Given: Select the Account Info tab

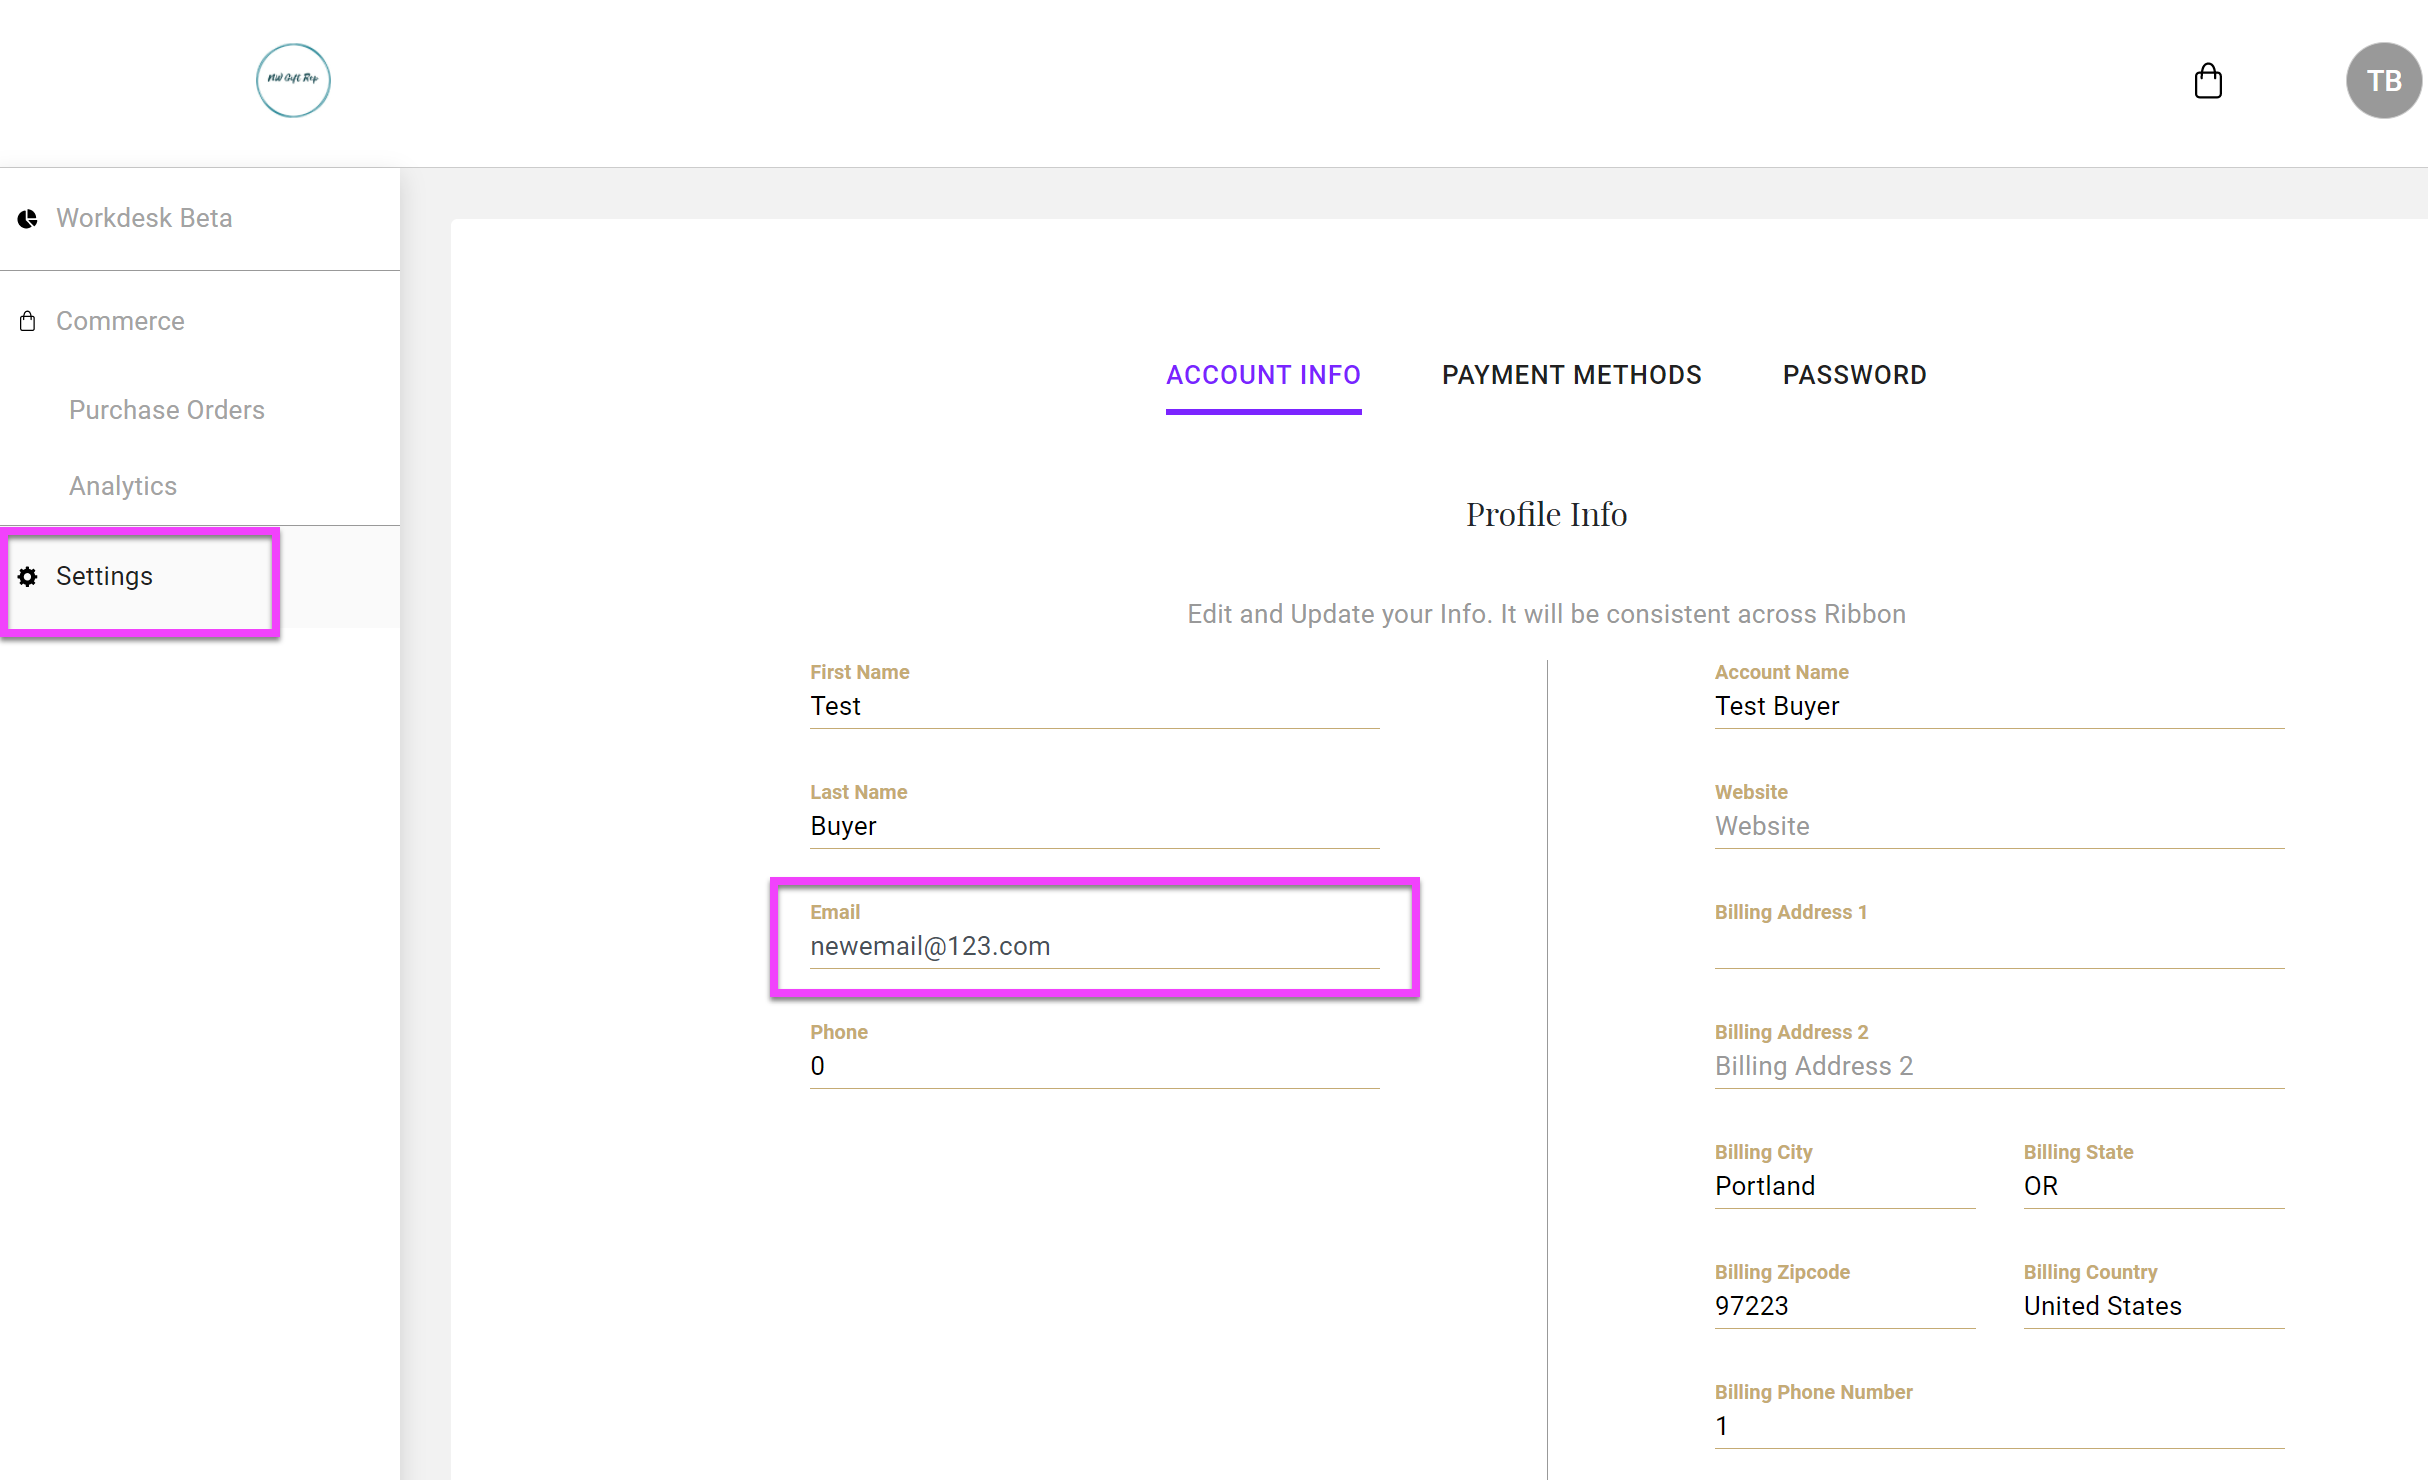Looking at the screenshot, I should pyautogui.click(x=1263, y=375).
